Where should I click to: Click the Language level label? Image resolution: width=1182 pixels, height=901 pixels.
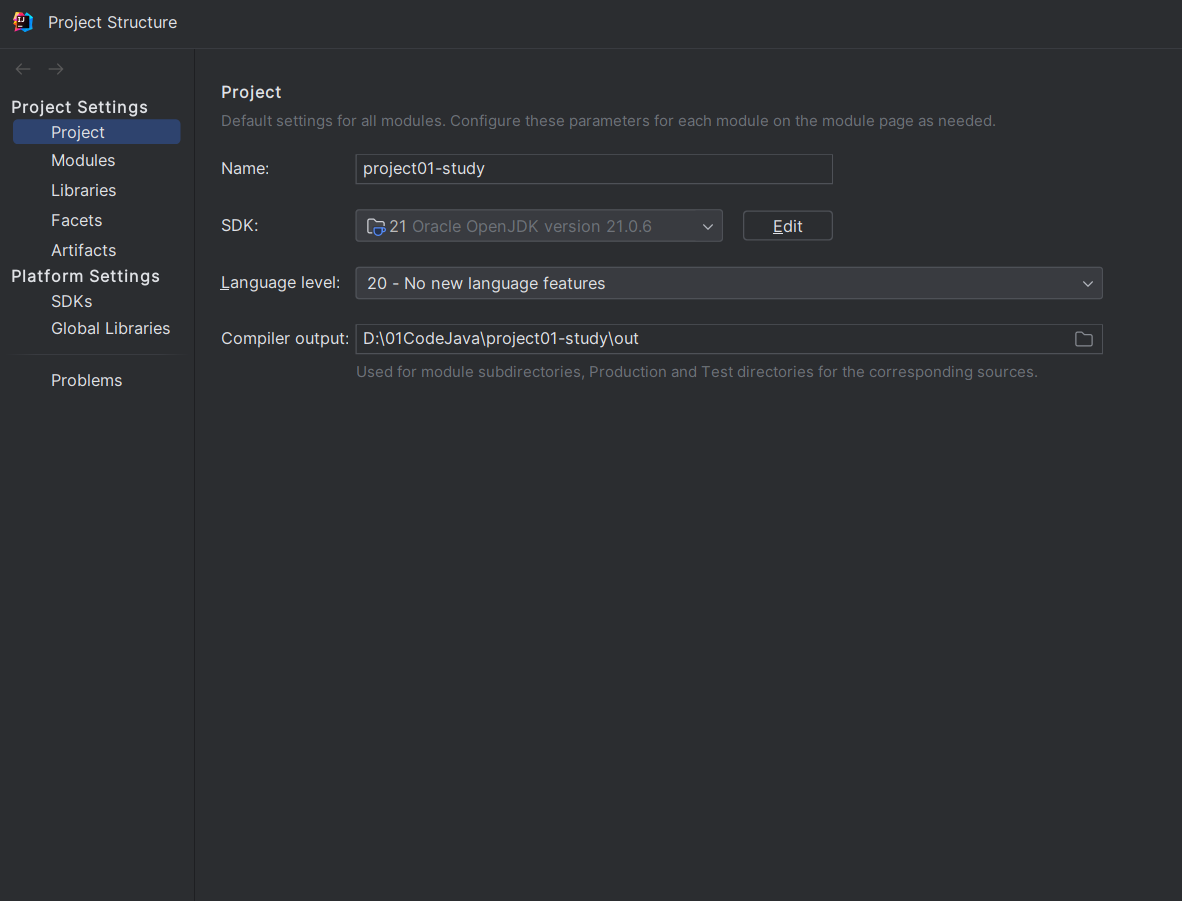pos(280,283)
